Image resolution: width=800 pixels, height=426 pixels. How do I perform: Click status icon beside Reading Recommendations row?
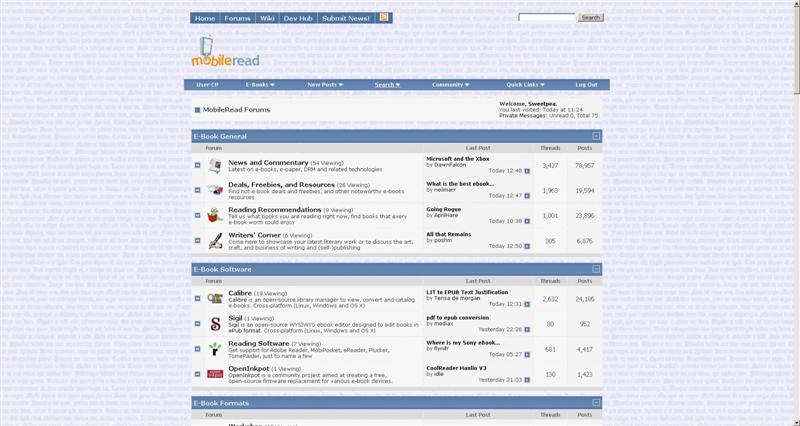click(197, 215)
